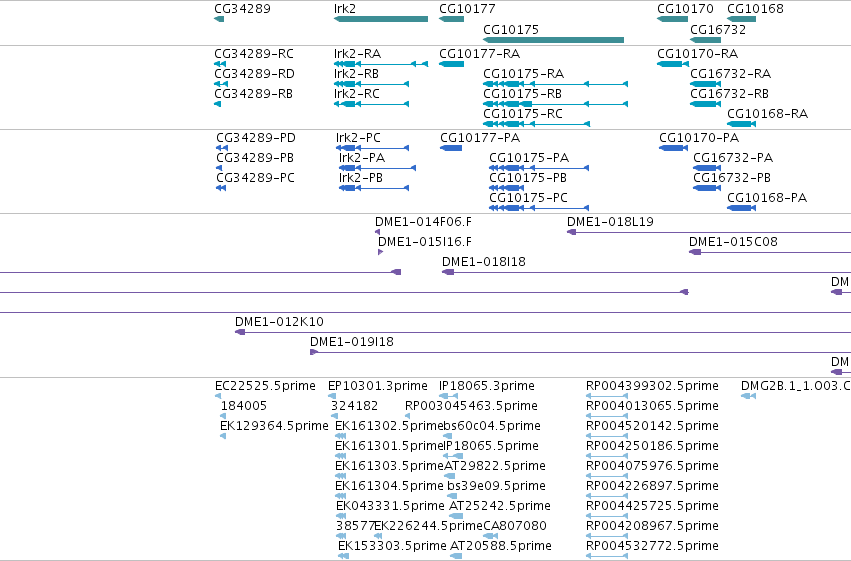The image size is (851, 561).
Task: Select EST EK129364.5prime
Action: tap(274, 426)
